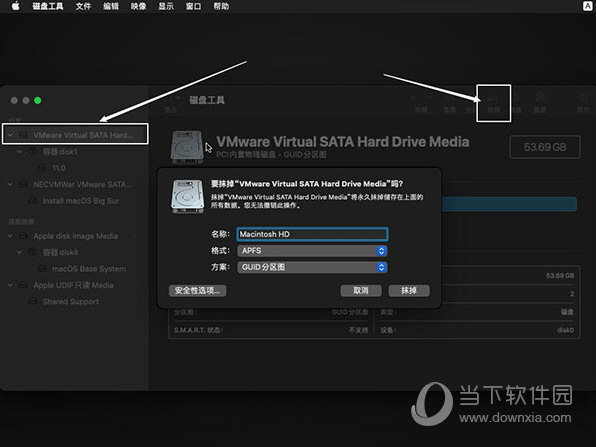The width and height of the screenshot is (596, 447).
Task: Select Apple UDIF 只读 Media in sidebar
Action: pyautogui.click(x=73, y=285)
